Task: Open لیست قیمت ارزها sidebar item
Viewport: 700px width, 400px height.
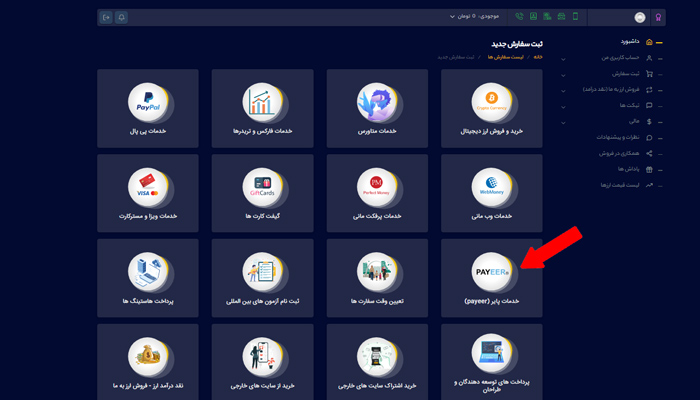Action: pyautogui.click(x=620, y=185)
